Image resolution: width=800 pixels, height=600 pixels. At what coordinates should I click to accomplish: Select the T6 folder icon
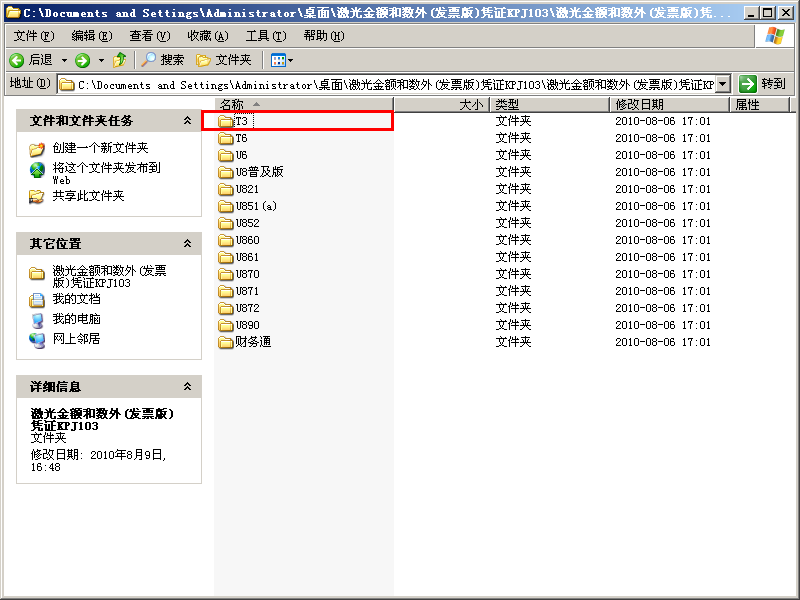(x=226, y=138)
